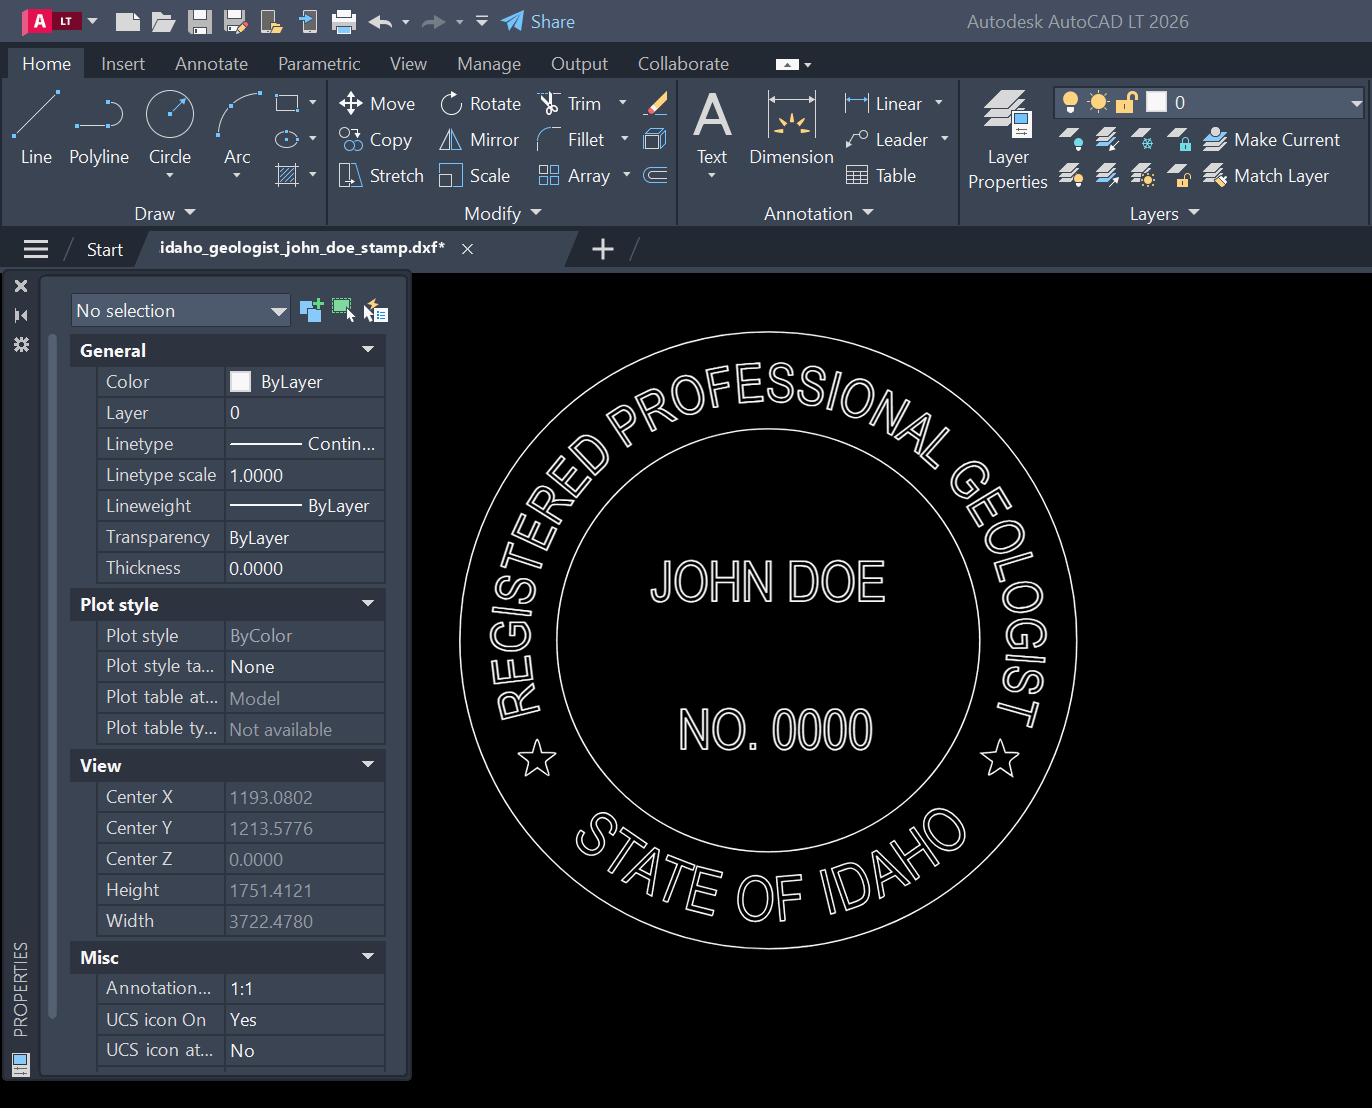Screen dimensions: 1372x1108
Task: Activate the Array command
Action: tap(574, 176)
